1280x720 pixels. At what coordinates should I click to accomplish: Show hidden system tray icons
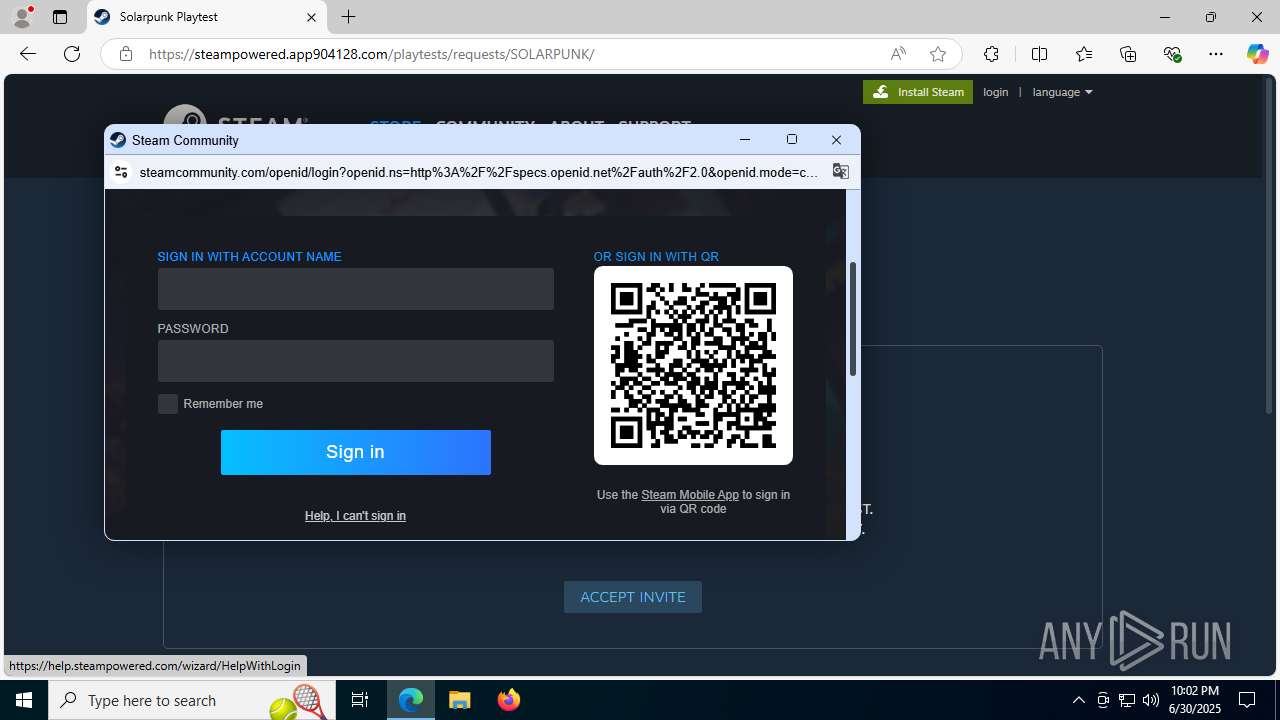(1078, 700)
